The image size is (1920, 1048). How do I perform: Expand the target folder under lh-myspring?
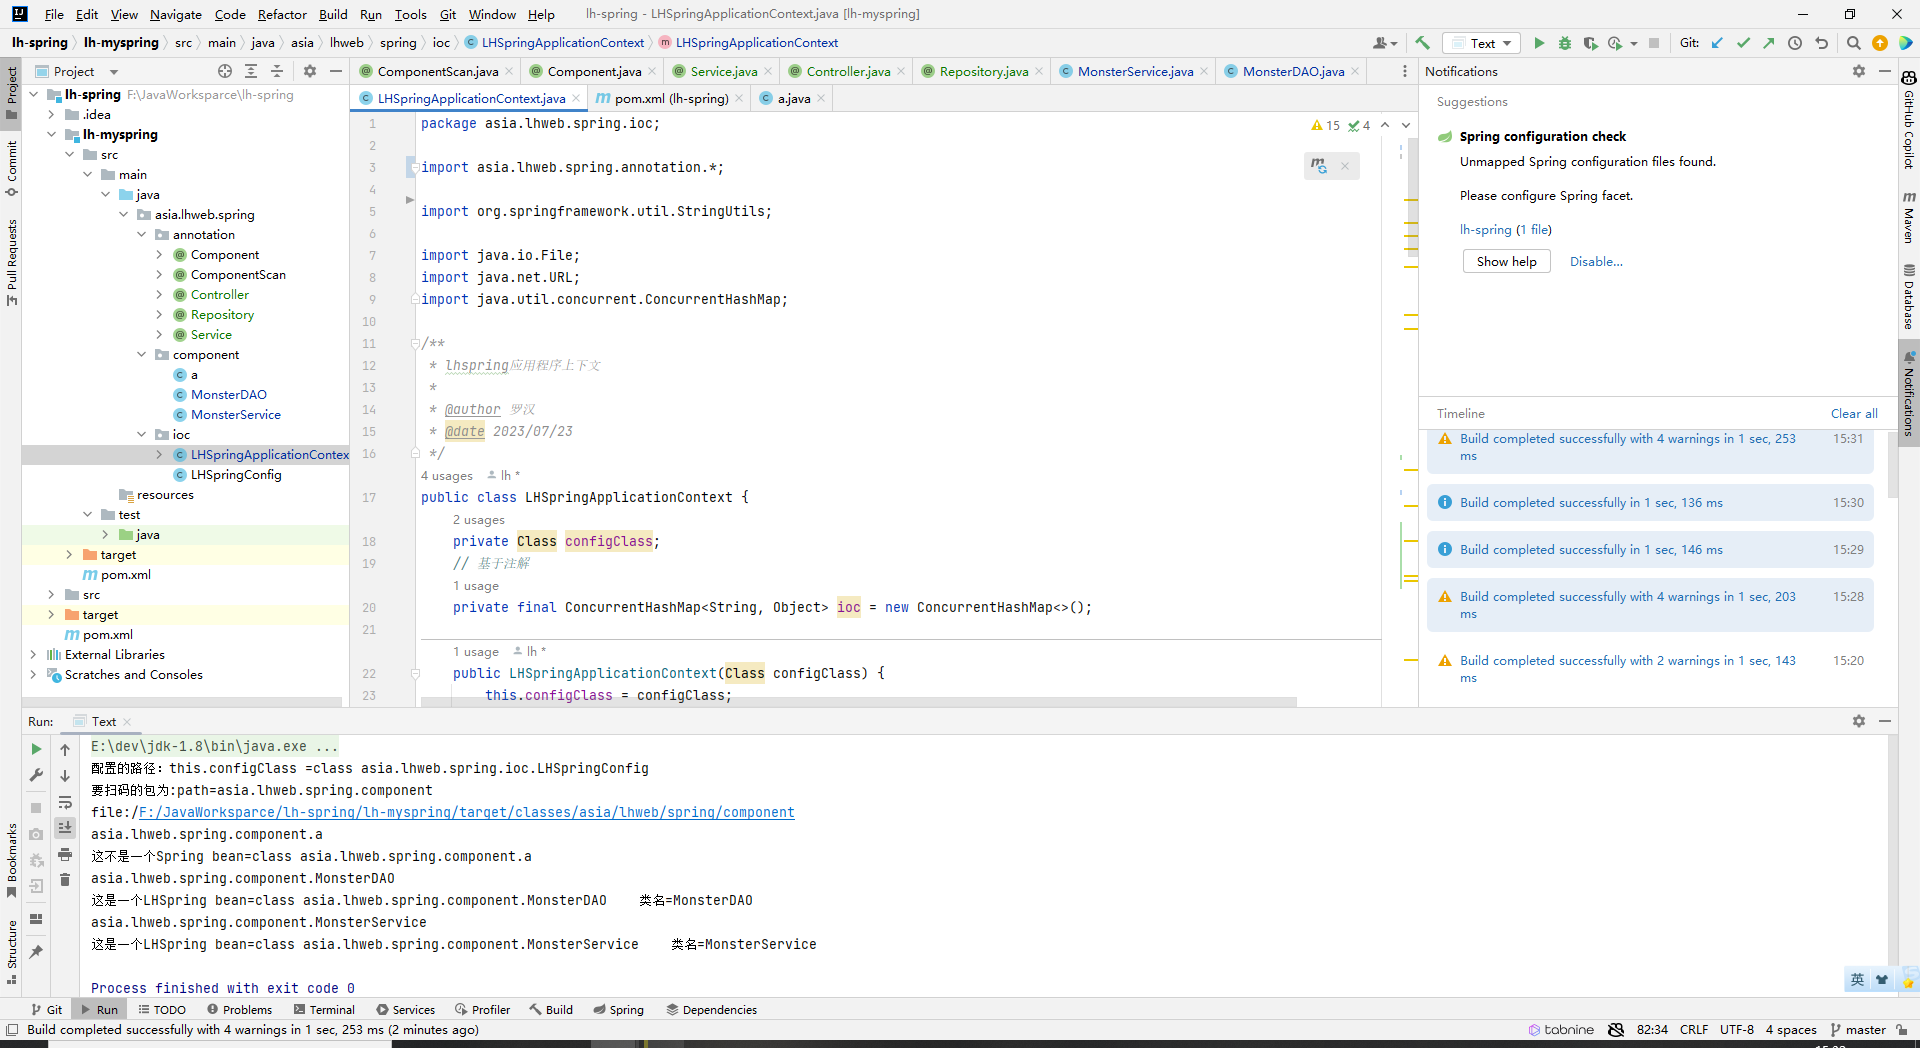[x=69, y=555]
